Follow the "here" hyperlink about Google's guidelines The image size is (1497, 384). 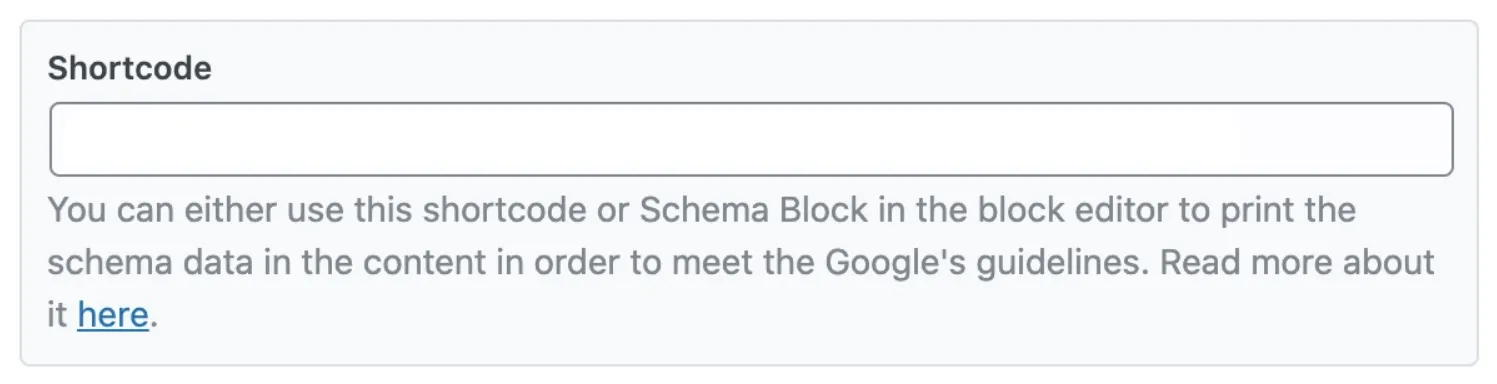113,315
